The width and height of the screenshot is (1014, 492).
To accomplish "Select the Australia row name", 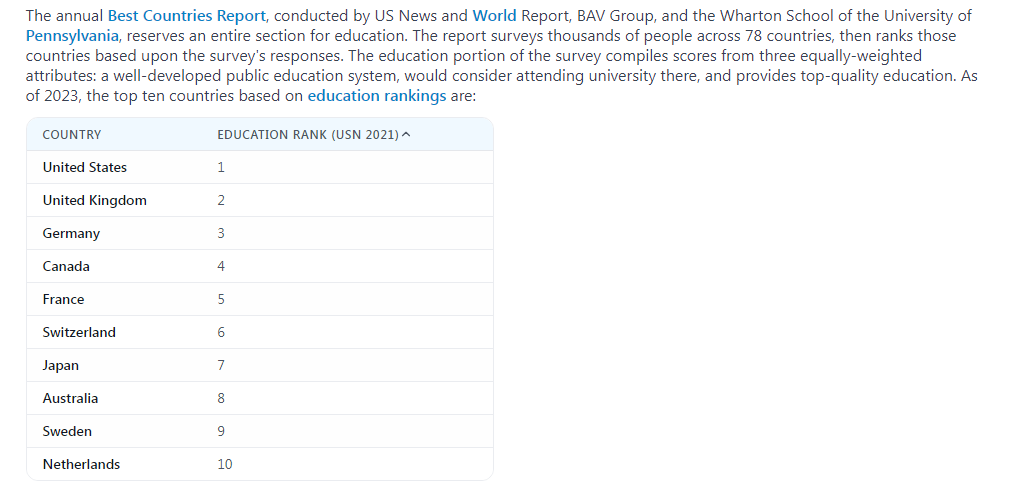I will click(x=70, y=398).
